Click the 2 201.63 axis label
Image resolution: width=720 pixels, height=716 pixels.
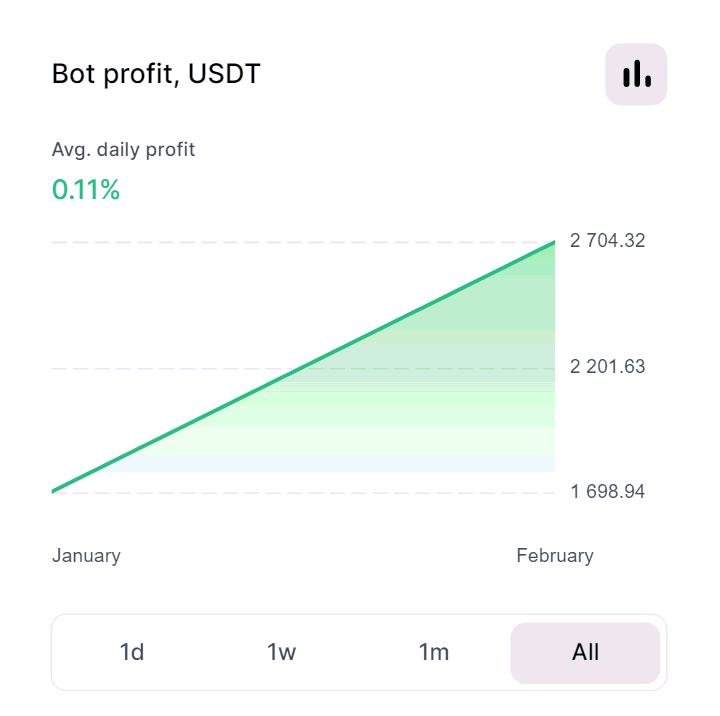tap(607, 367)
